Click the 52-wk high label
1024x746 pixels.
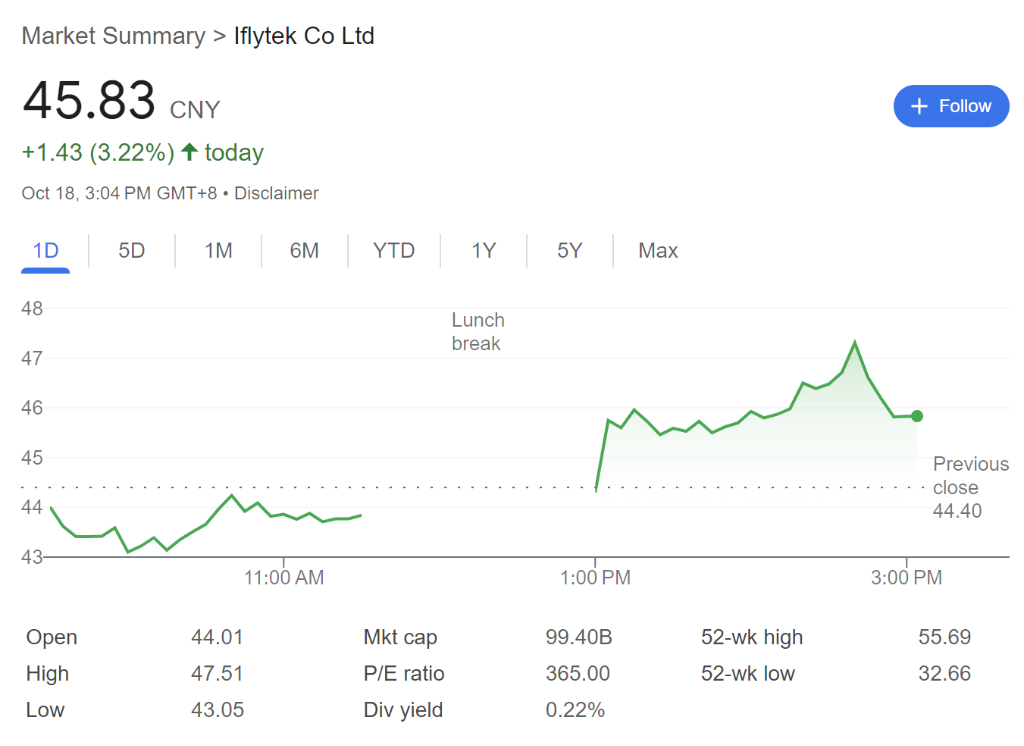click(x=752, y=638)
